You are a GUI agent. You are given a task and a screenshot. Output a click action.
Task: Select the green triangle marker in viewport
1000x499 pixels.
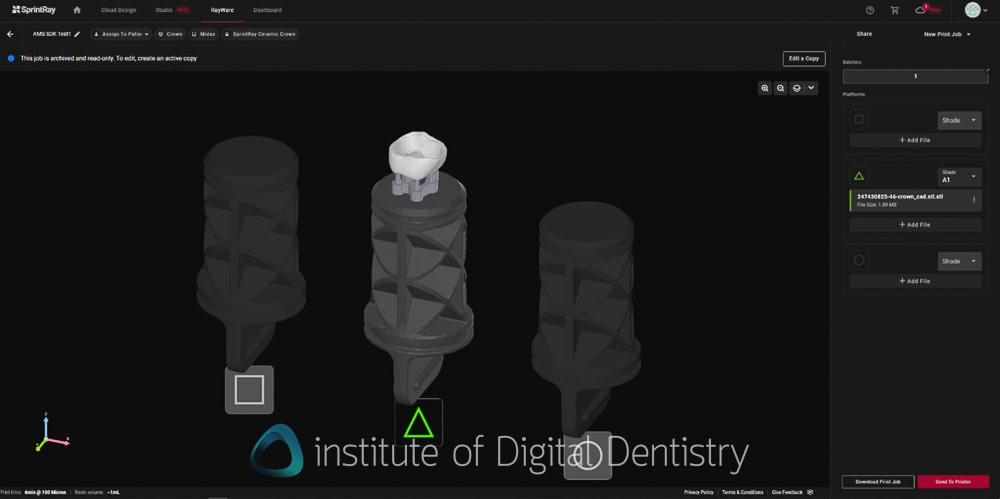418,422
